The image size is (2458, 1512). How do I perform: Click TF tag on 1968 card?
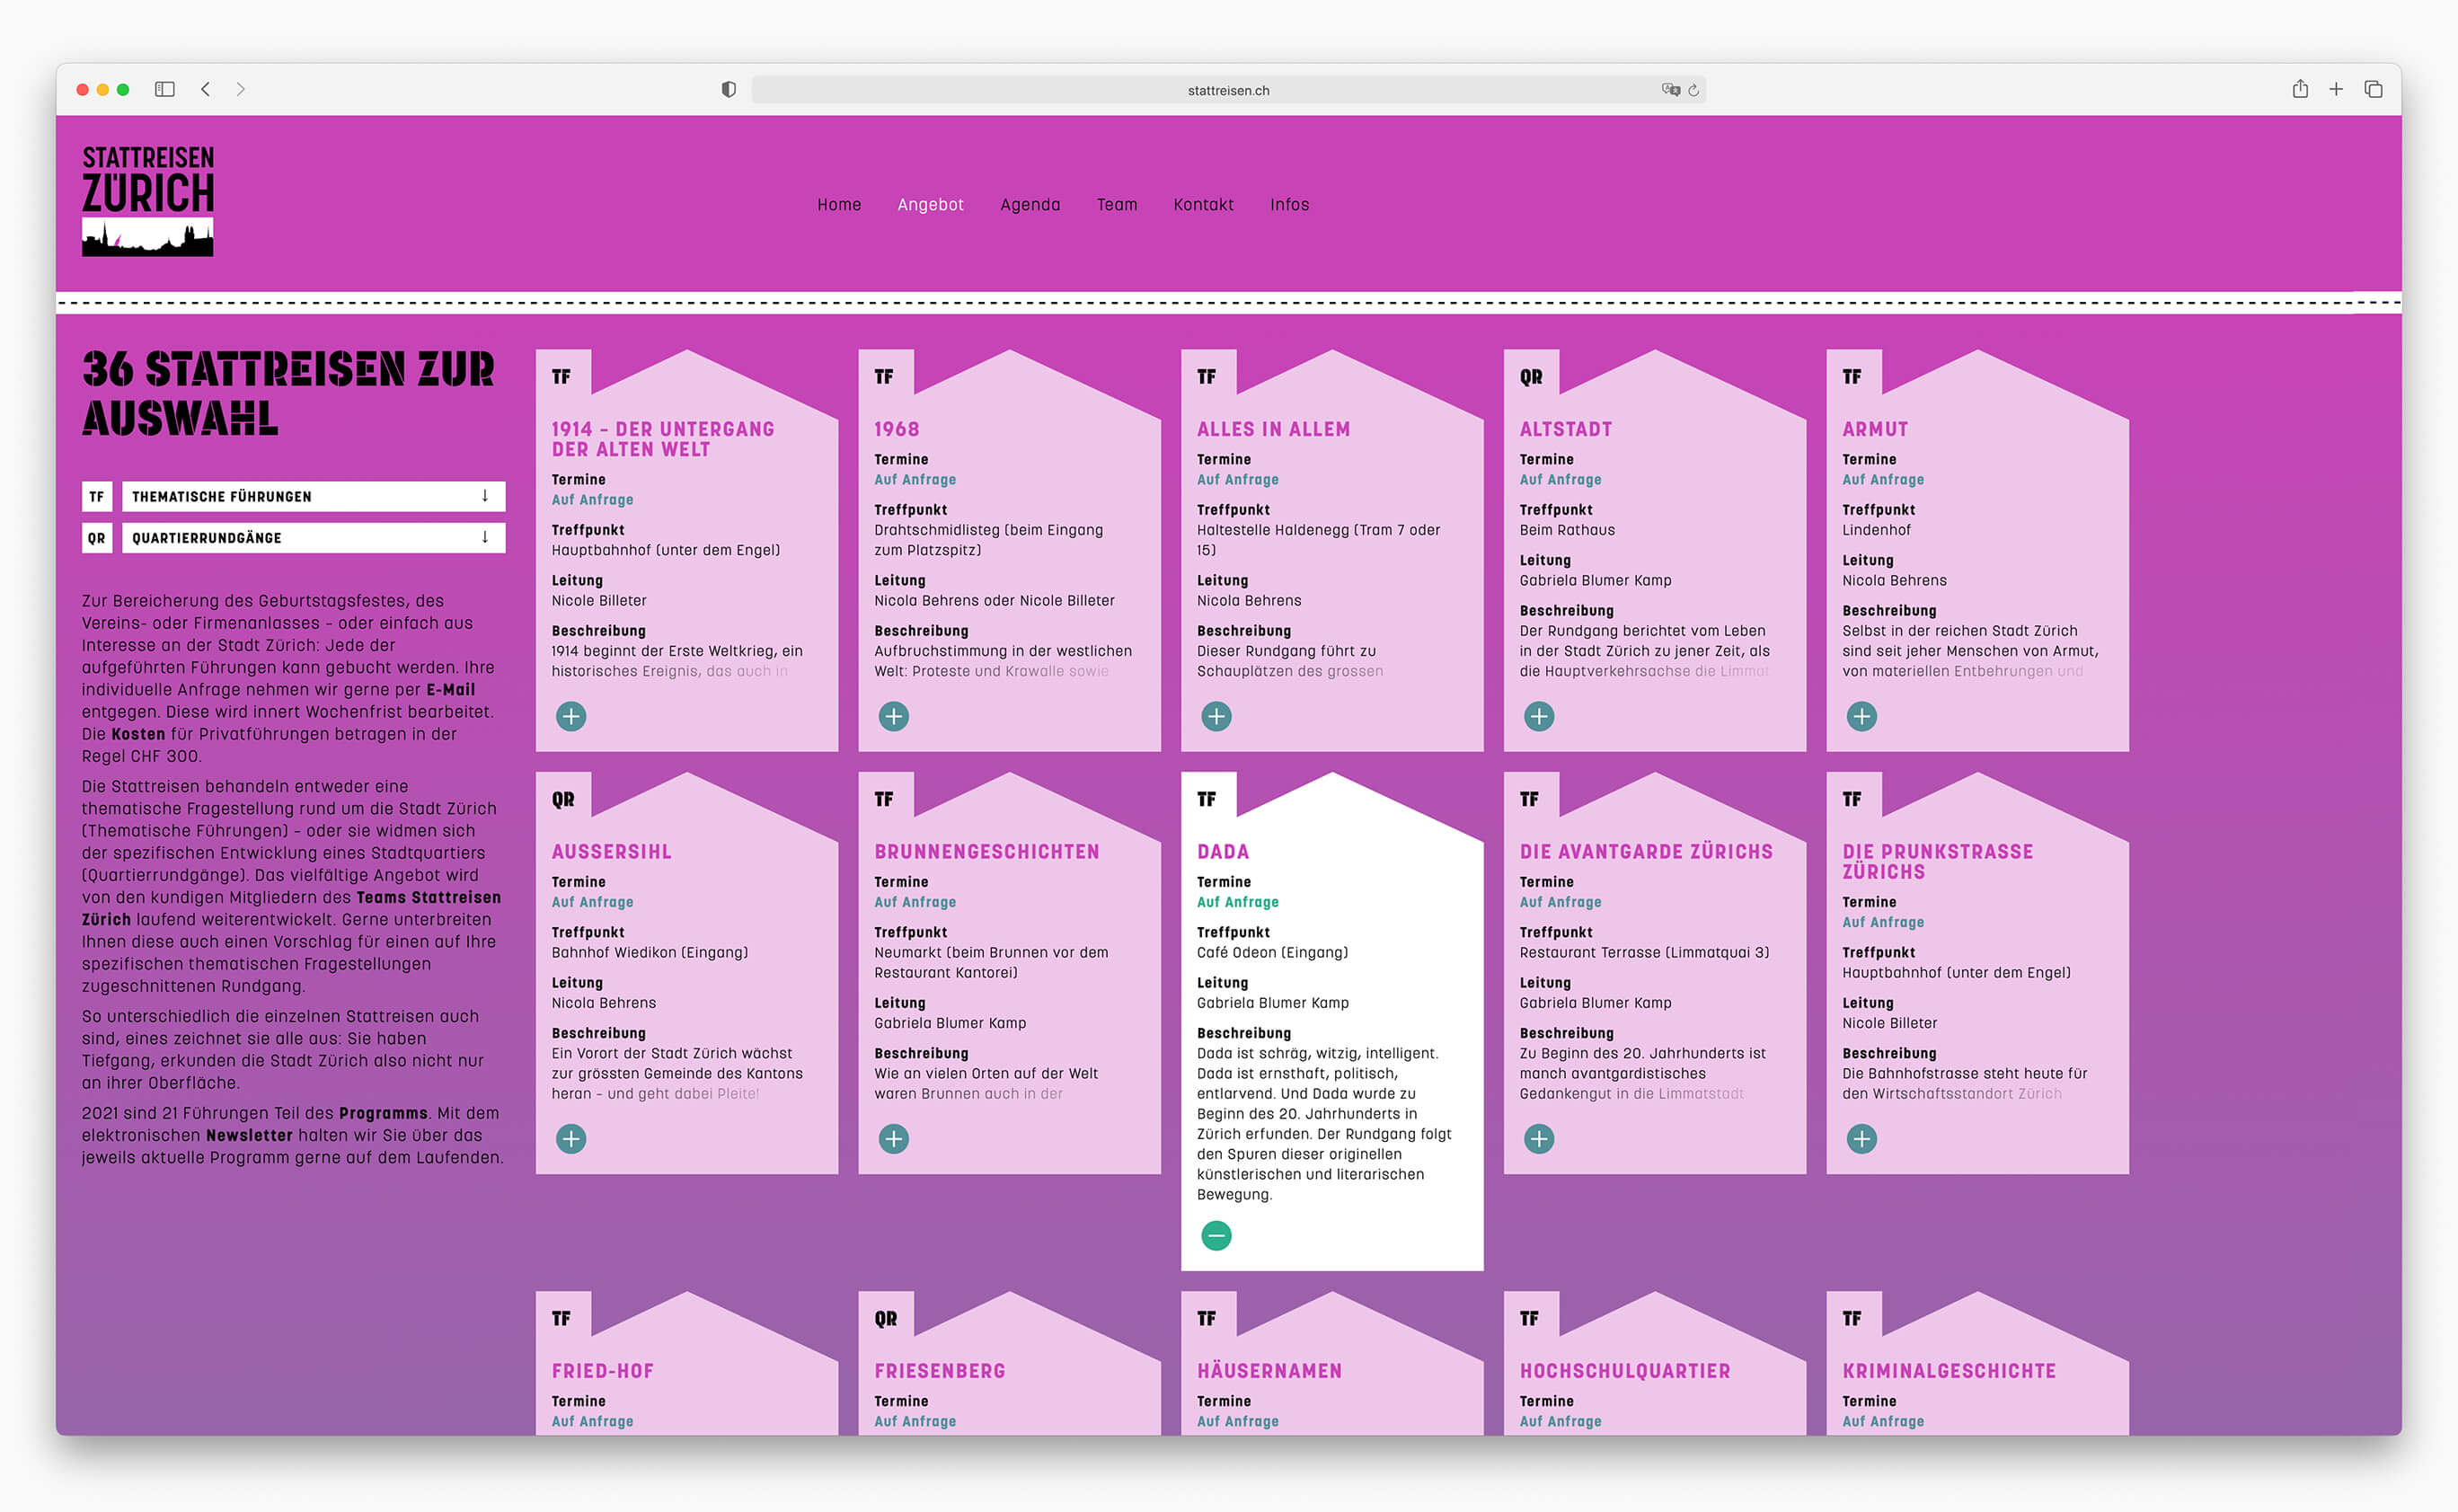[x=884, y=377]
